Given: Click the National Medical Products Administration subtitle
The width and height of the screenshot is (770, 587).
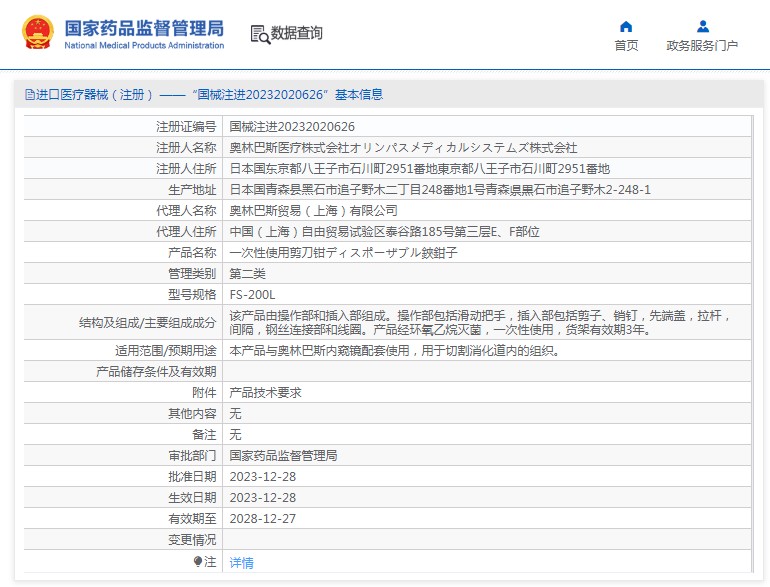Looking at the screenshot, I should click(144, 45).
